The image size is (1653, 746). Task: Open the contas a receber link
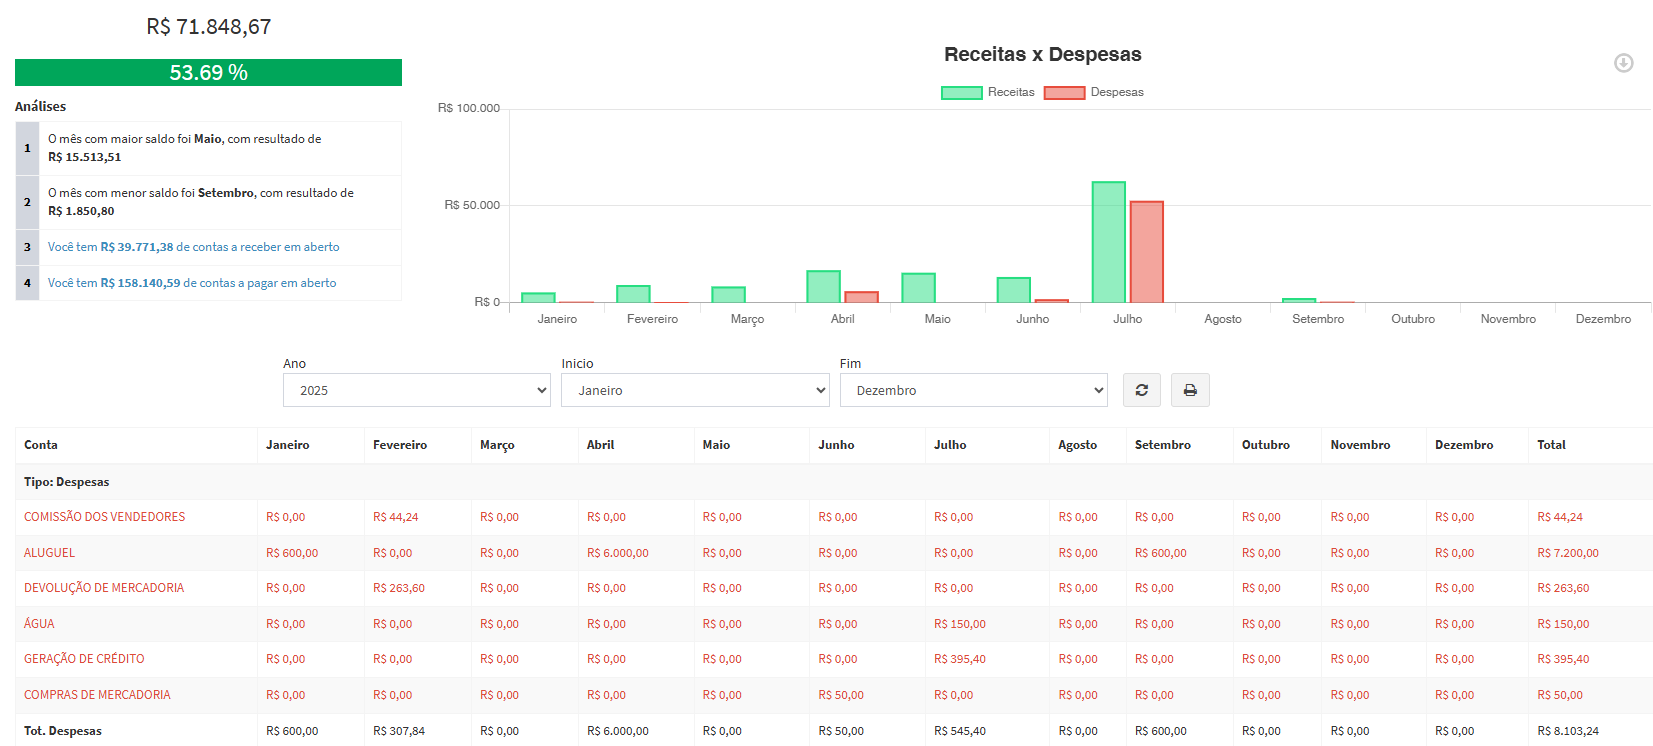click(193, 247)
